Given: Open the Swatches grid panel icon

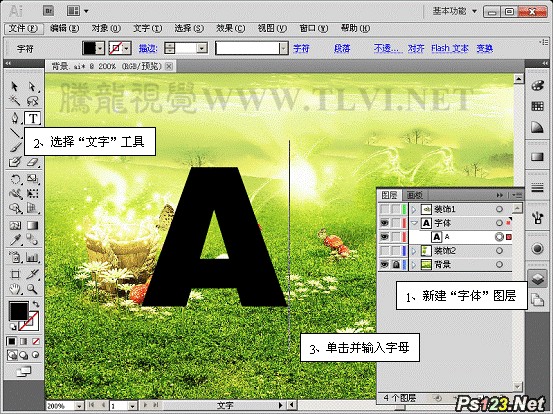Looking at the screenshot, I should pyautogui.click(x=537, y=106).
